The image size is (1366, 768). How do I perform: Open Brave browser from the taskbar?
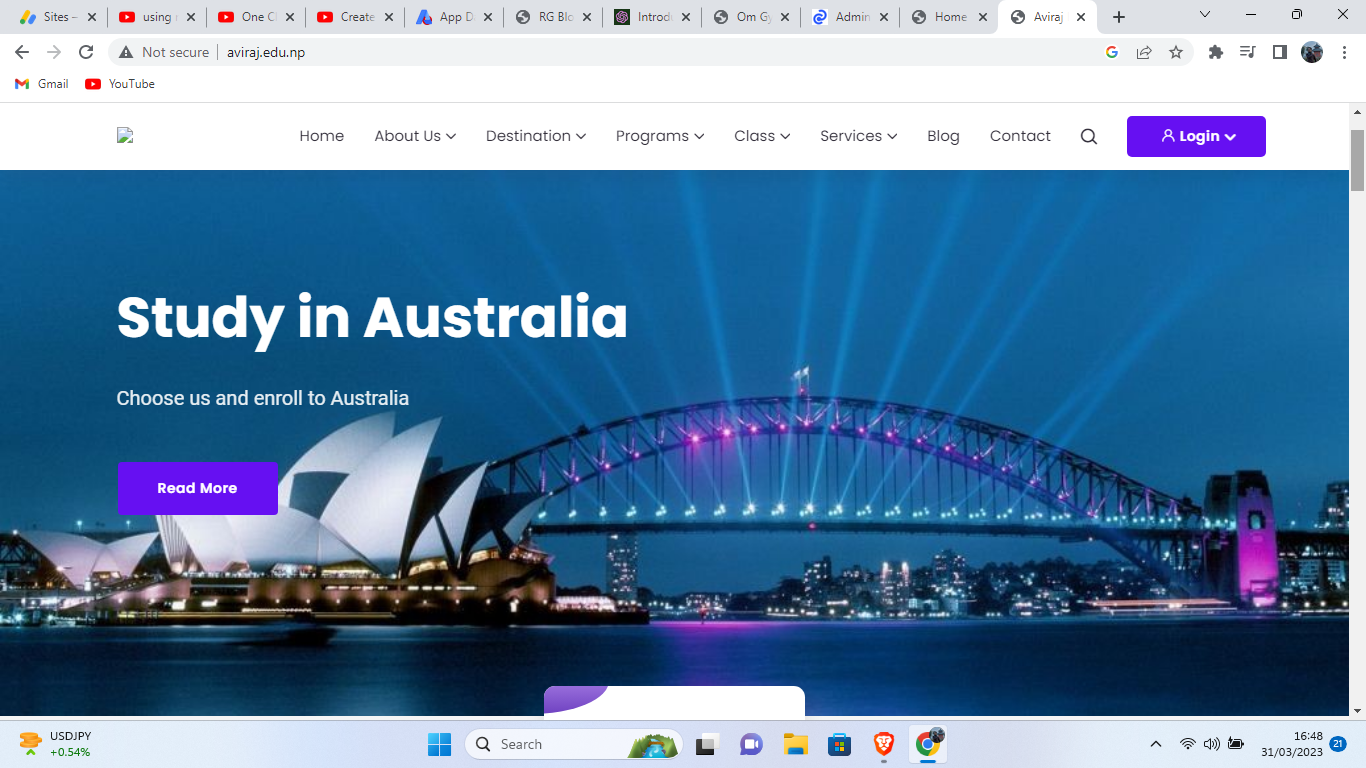[884, 744]
